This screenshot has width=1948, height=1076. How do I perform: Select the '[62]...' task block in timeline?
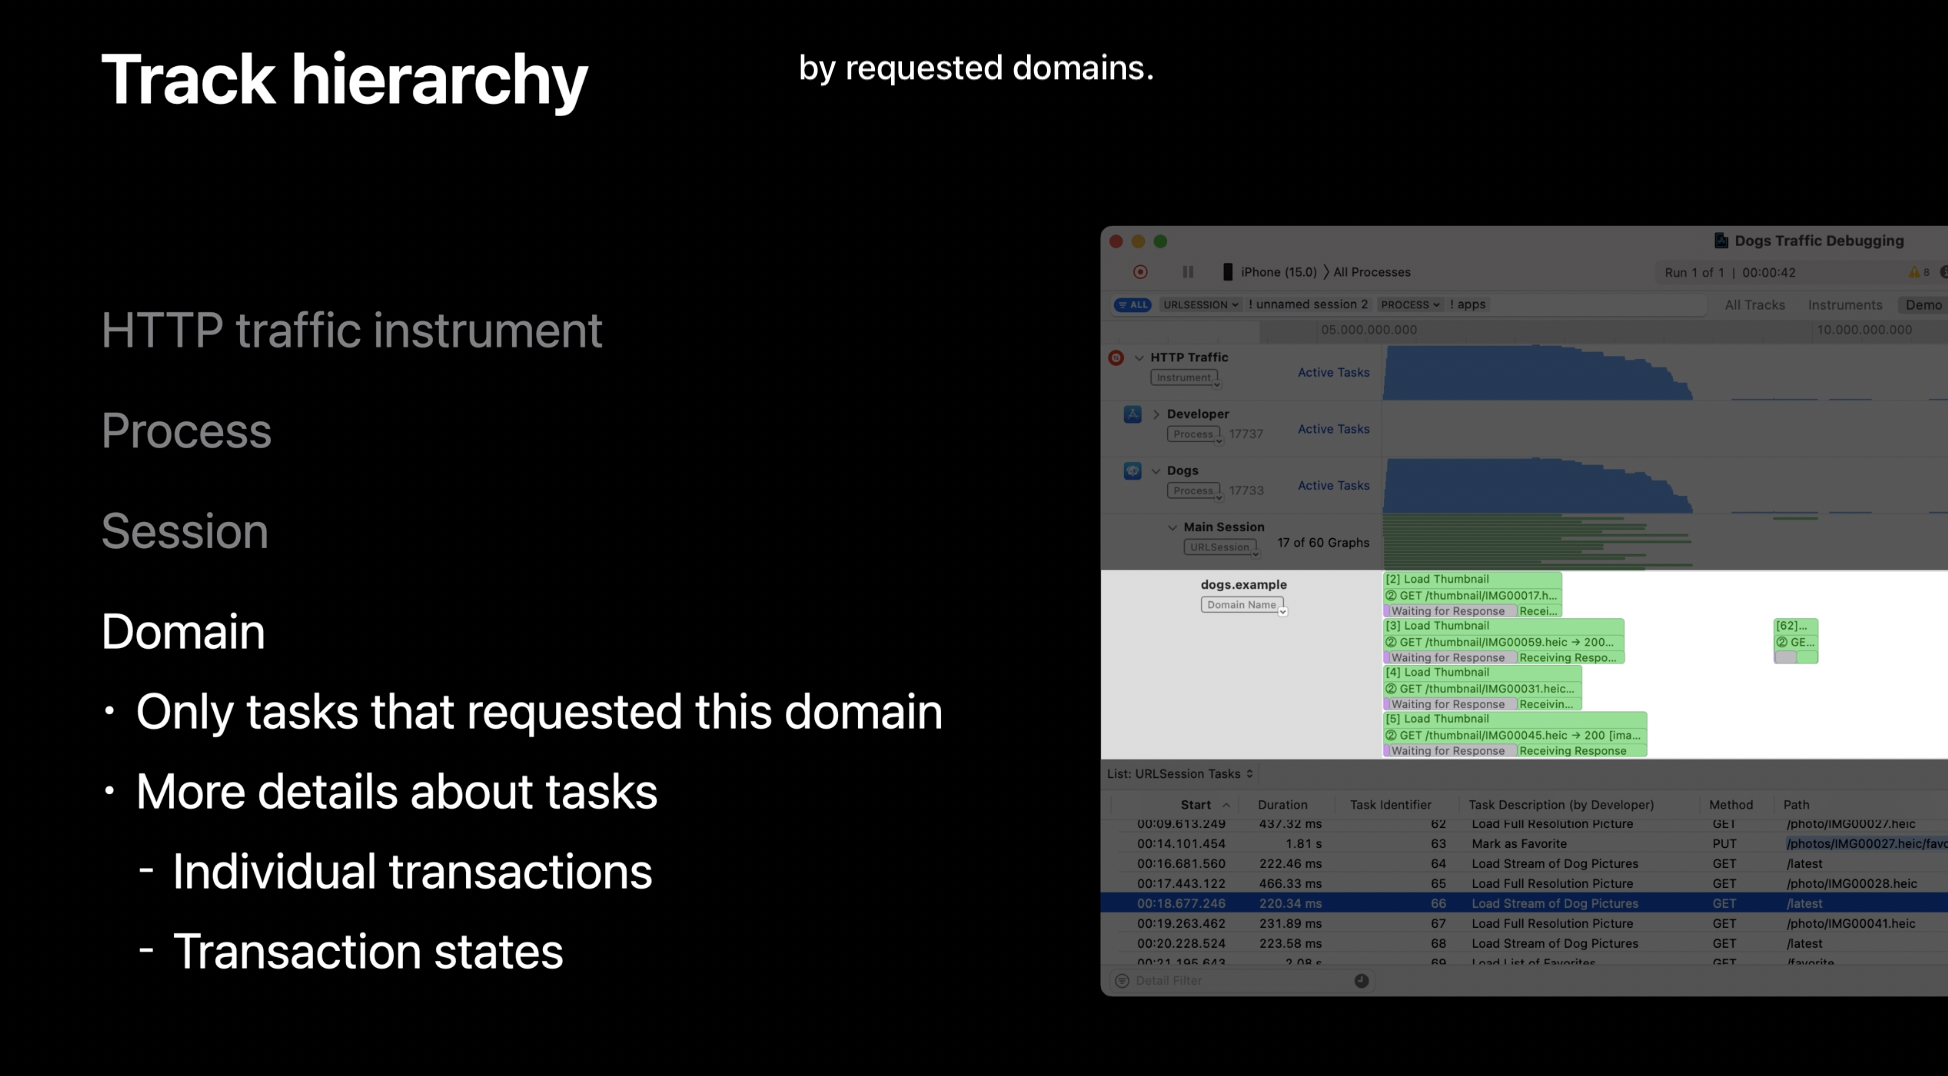click(x=1795, y=626)
